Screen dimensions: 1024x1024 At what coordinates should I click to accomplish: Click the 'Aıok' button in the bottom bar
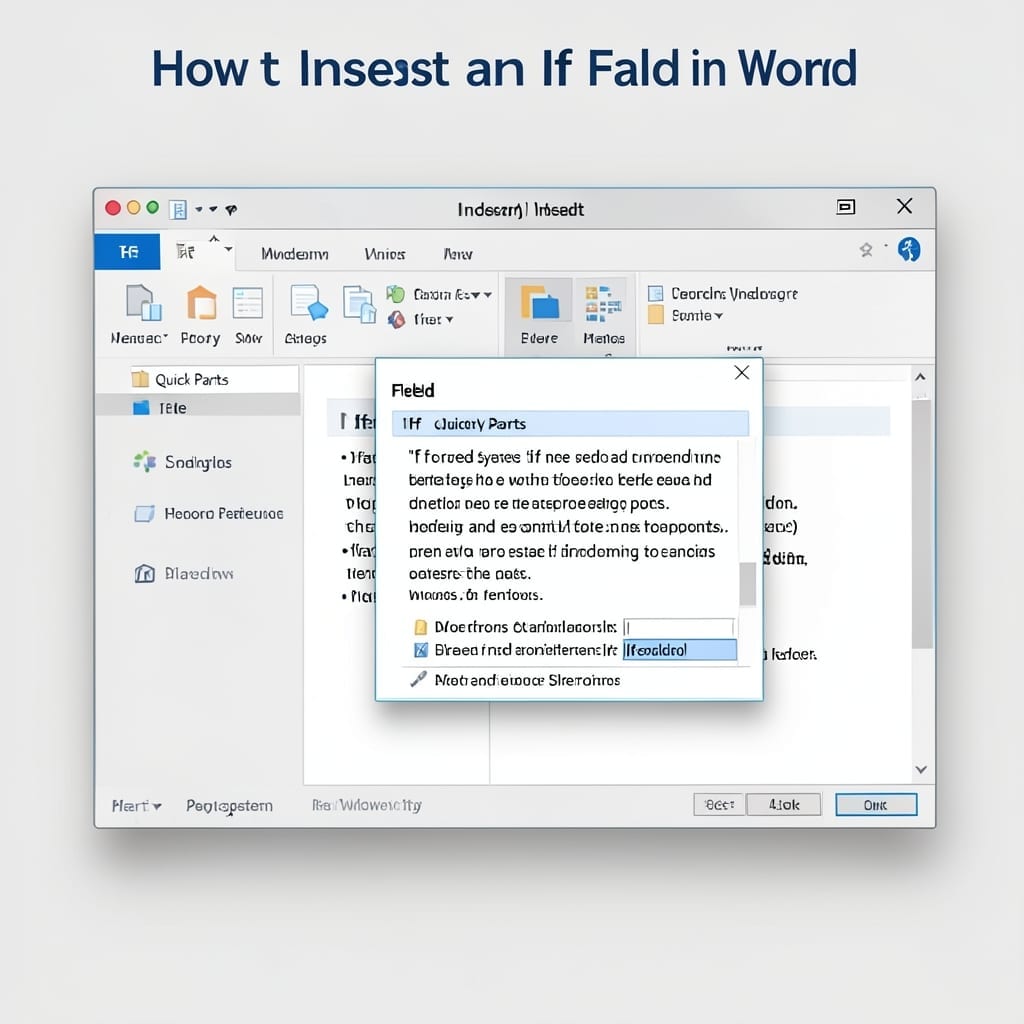(784, 805)
